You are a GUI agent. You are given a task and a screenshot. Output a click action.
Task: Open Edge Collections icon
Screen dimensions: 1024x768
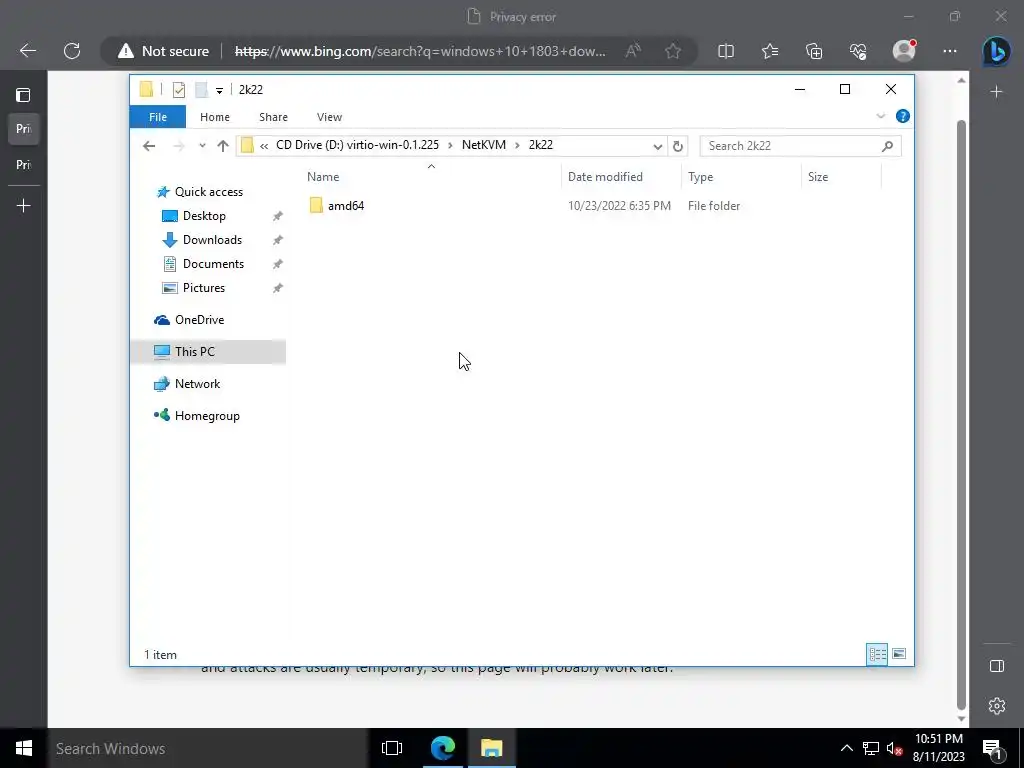(814, 51)
